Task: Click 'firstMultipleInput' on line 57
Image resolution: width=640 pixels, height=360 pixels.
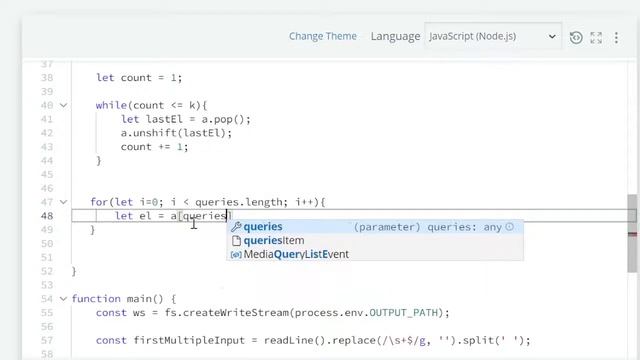Action: [x=189, y=340]
